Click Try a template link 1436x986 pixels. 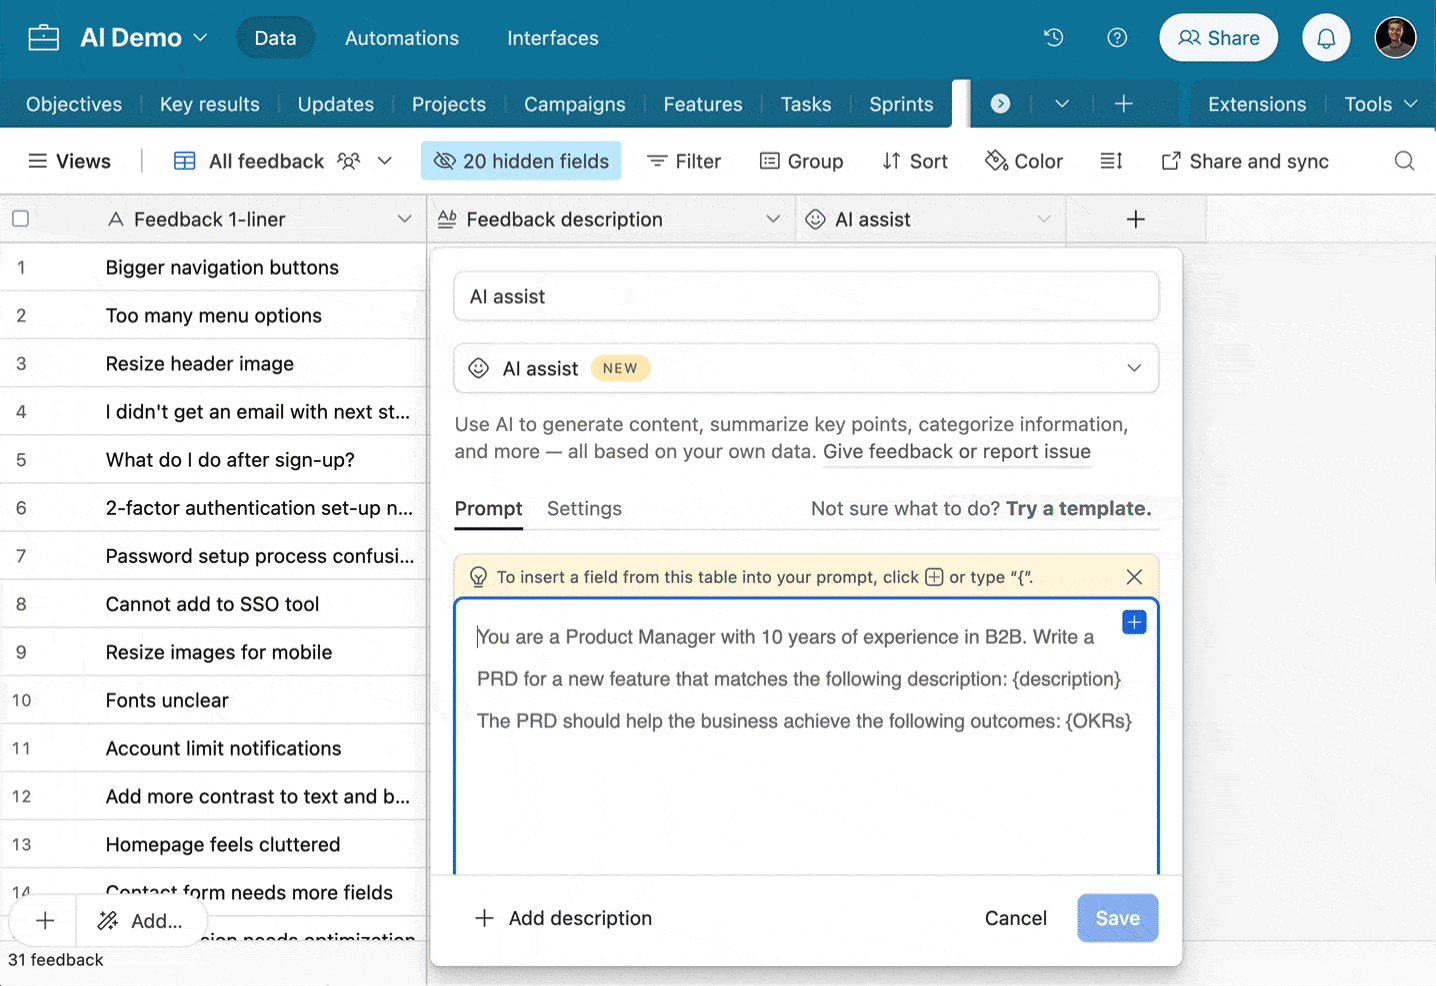tap(1078, 508)
